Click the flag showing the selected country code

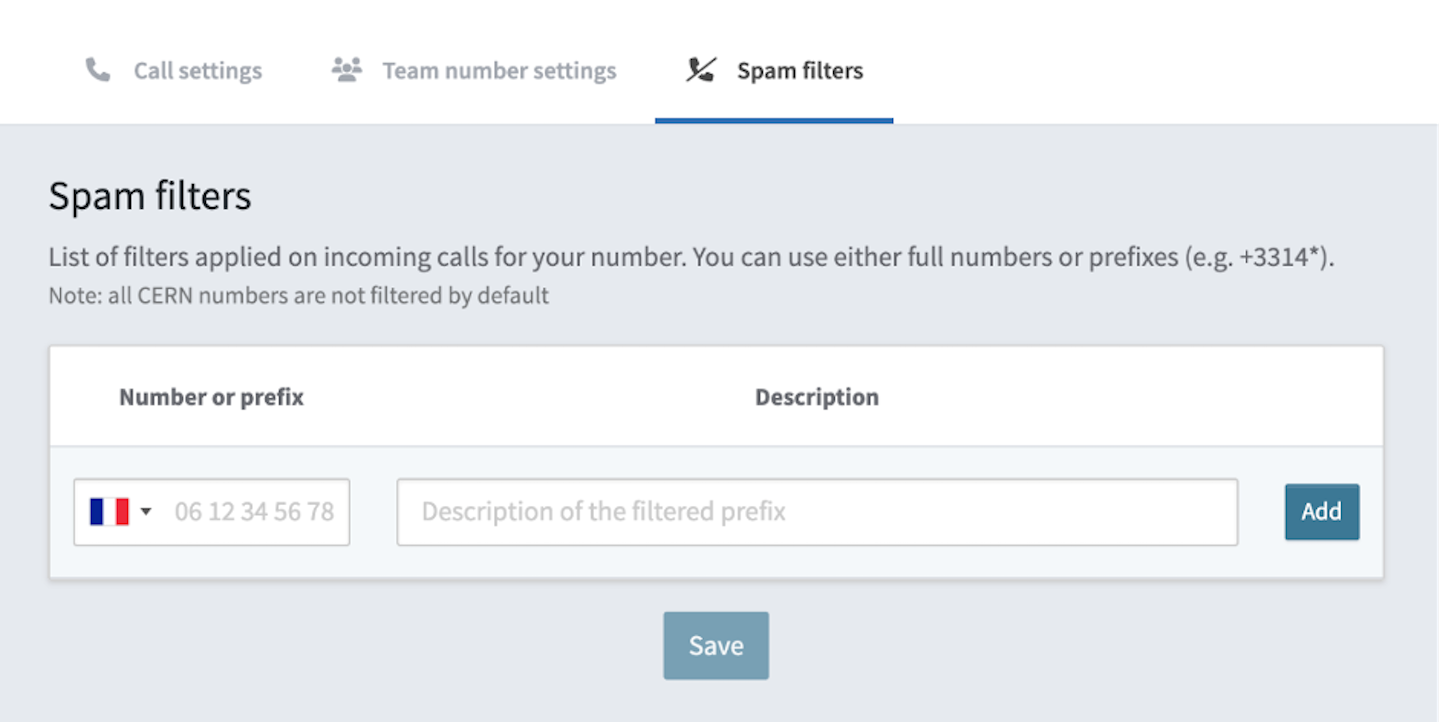[x=108, y=511]
